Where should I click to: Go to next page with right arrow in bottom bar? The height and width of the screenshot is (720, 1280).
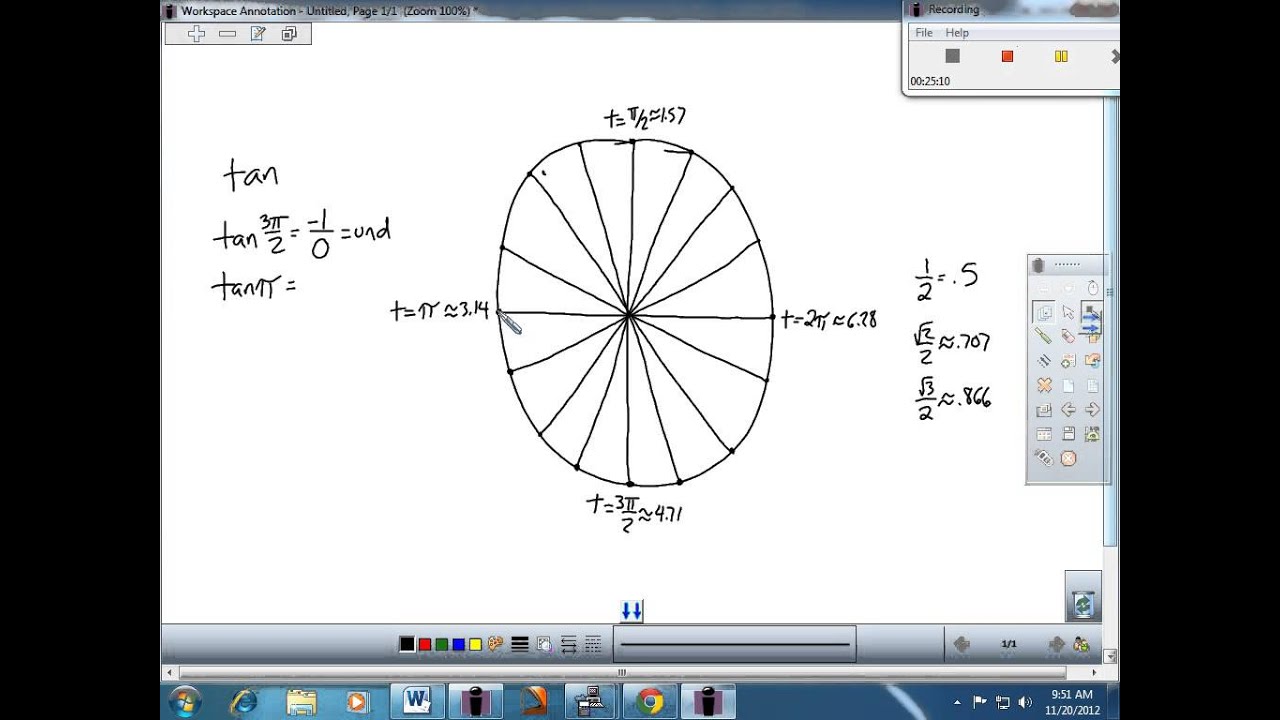pos(1055,644)
